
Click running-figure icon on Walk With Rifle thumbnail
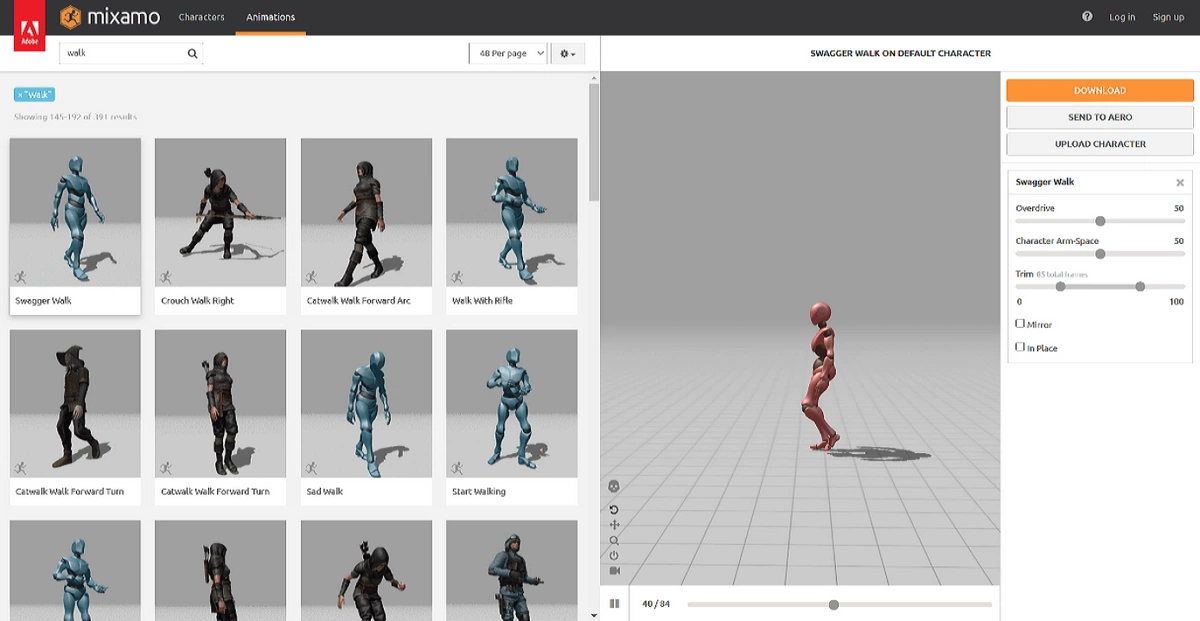[x=457, y=276]
